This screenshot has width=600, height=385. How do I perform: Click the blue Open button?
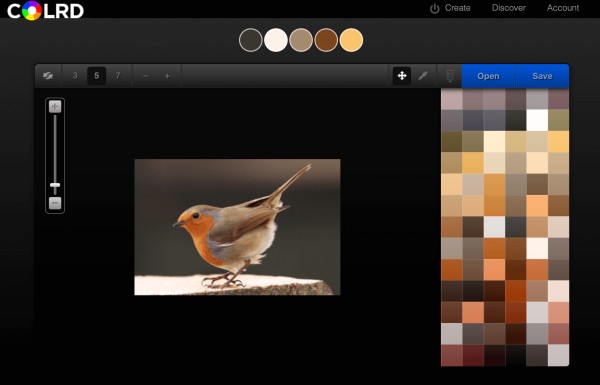pyautogui.click(x=488, y=76)
